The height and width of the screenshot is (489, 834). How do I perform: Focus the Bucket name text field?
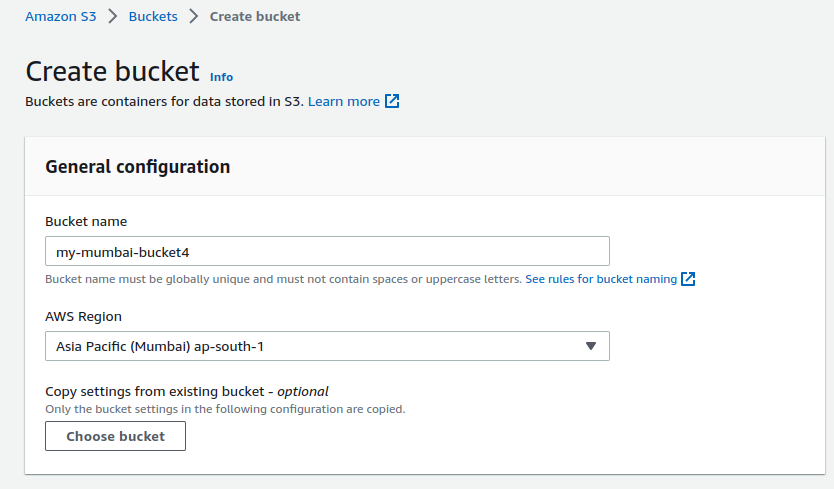coord(327,251)
